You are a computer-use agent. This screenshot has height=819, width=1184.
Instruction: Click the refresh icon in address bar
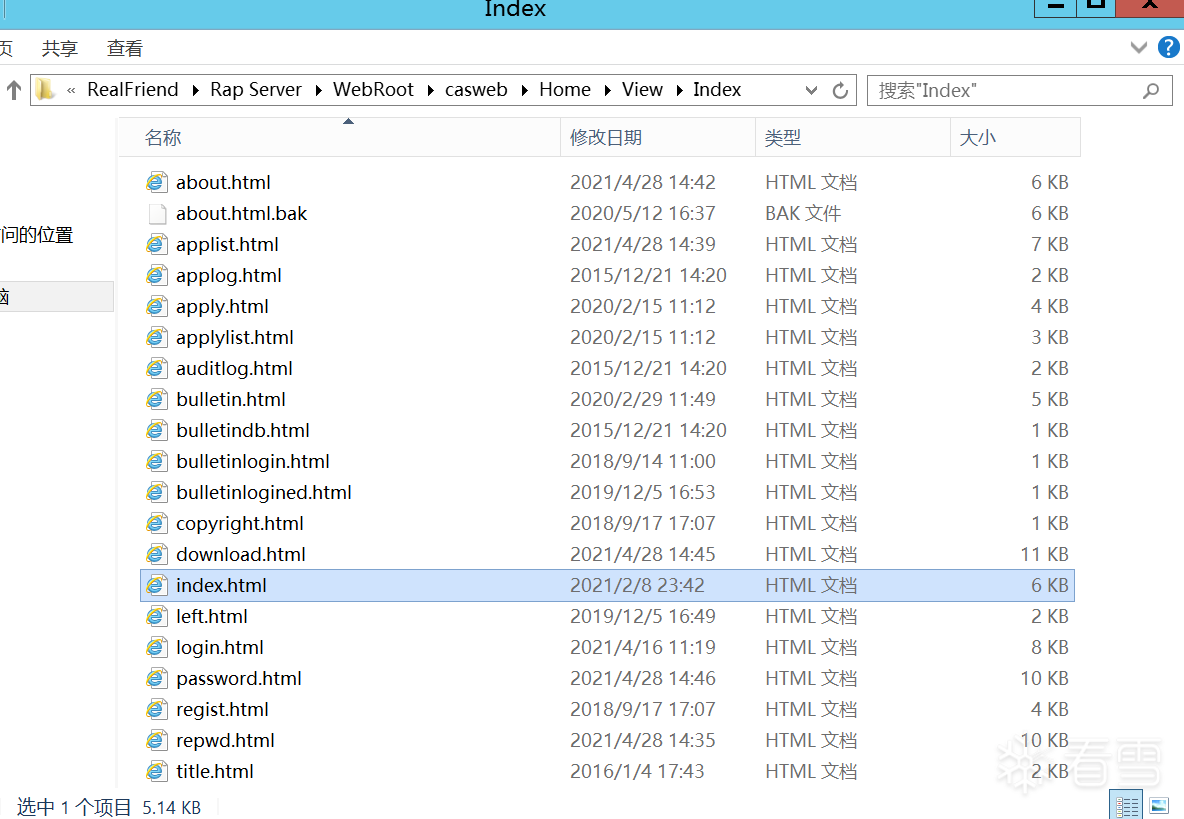click(x=840, y=90)
